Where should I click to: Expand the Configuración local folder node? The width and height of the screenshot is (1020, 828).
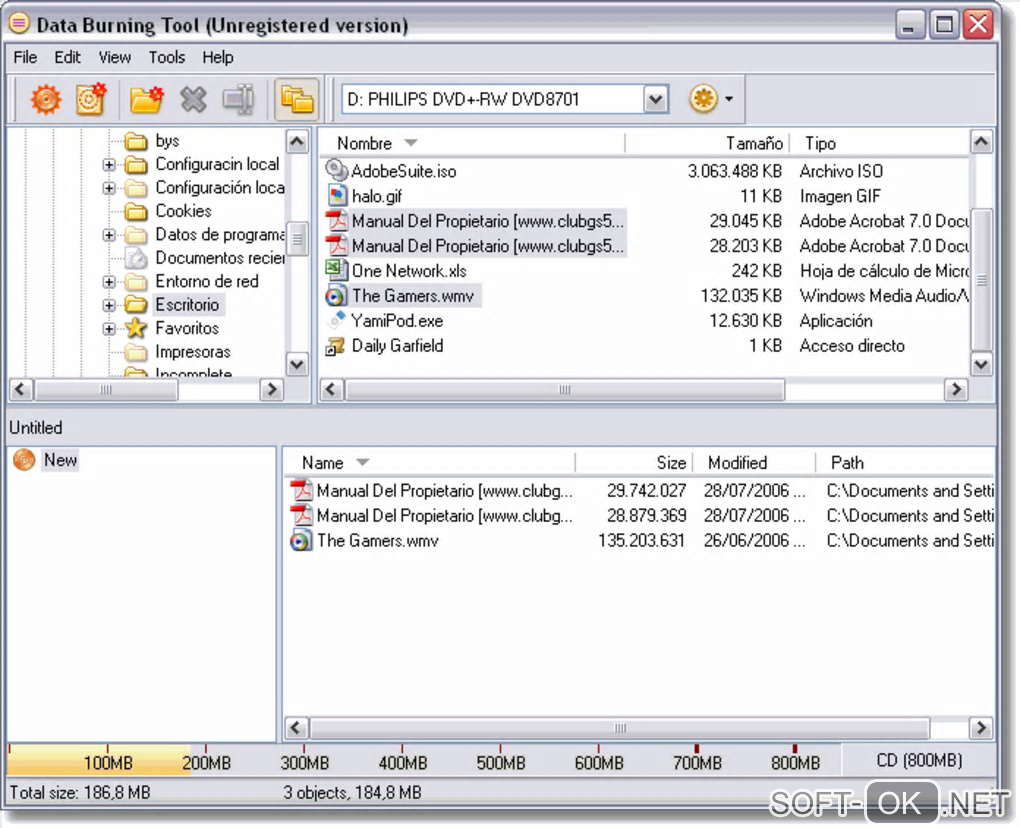point(109,188)
